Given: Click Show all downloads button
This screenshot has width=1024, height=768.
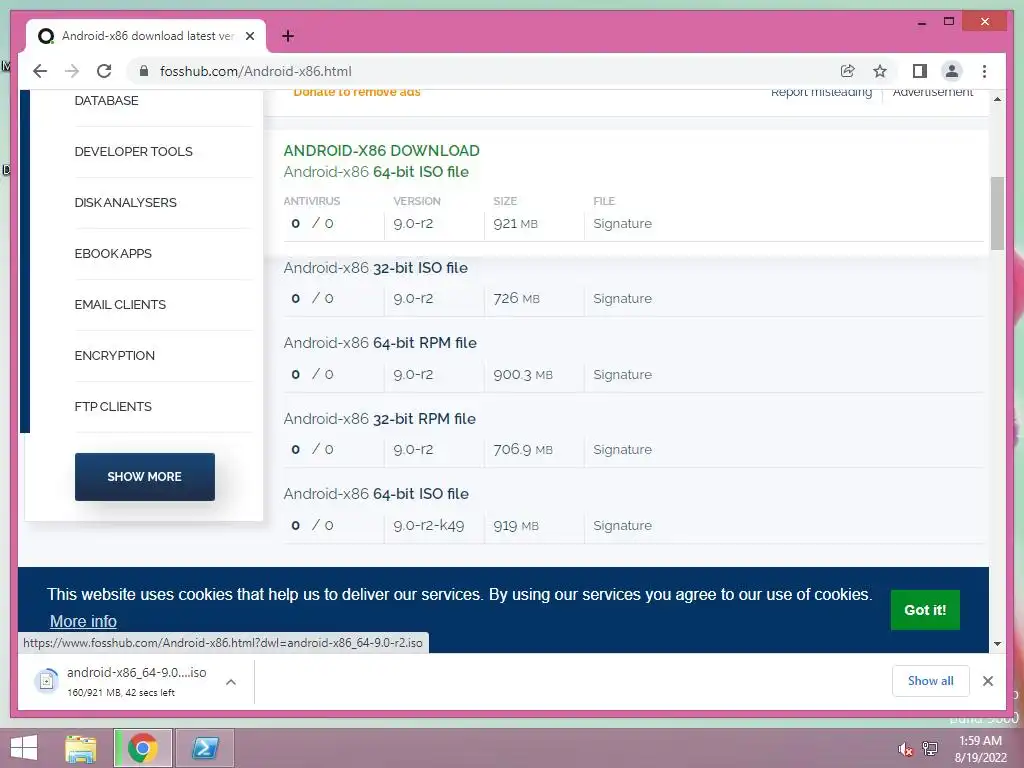Looking at the screenshot, I should pos(931,681).
